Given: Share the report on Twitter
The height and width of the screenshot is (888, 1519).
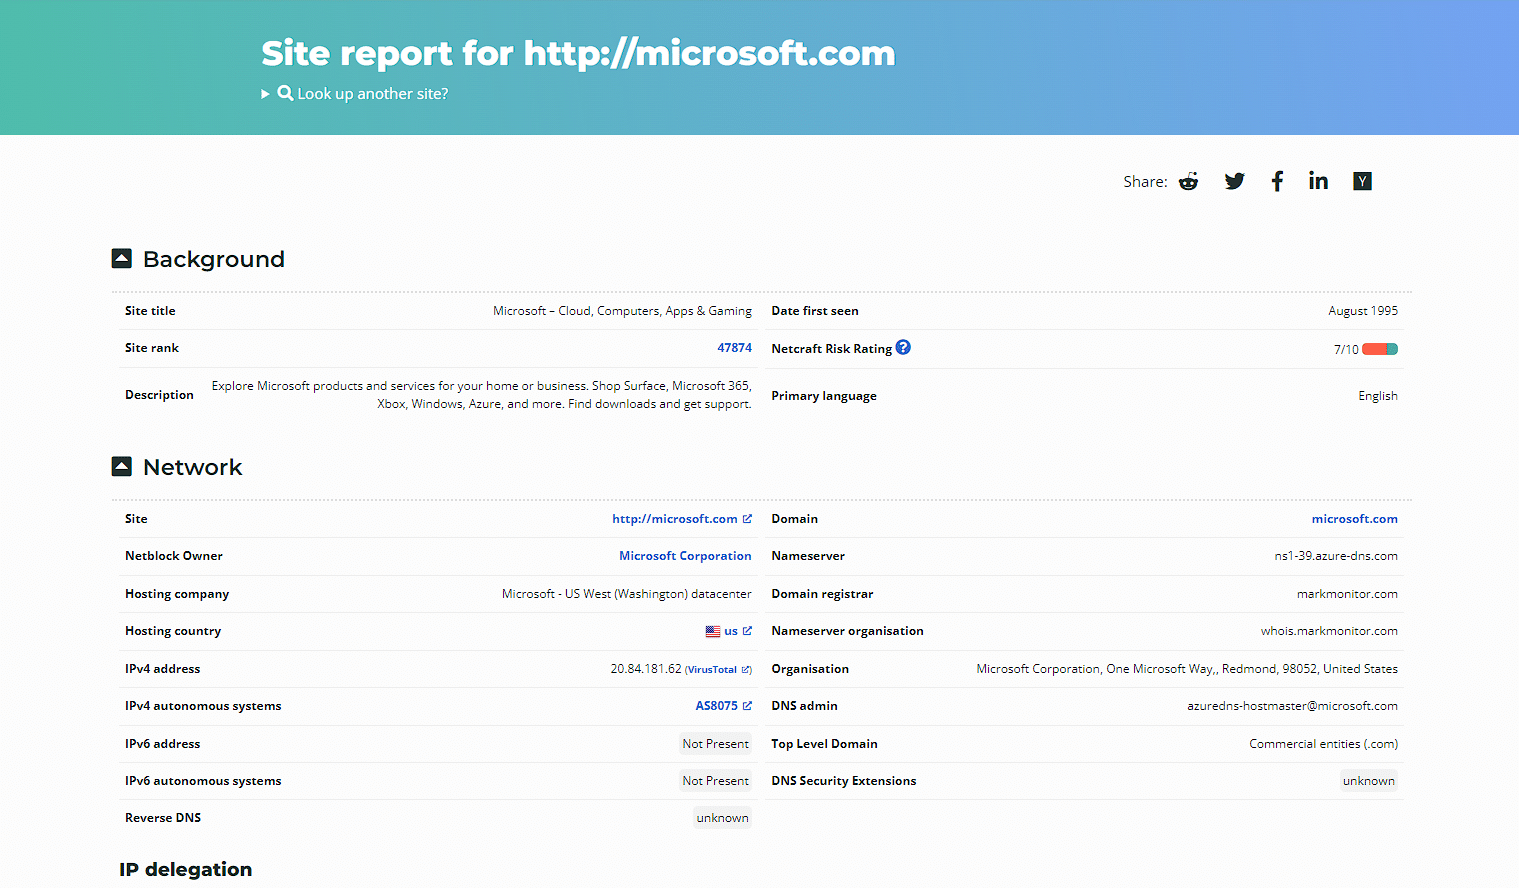Looking at the screenshot, I should pos(1234,181).
